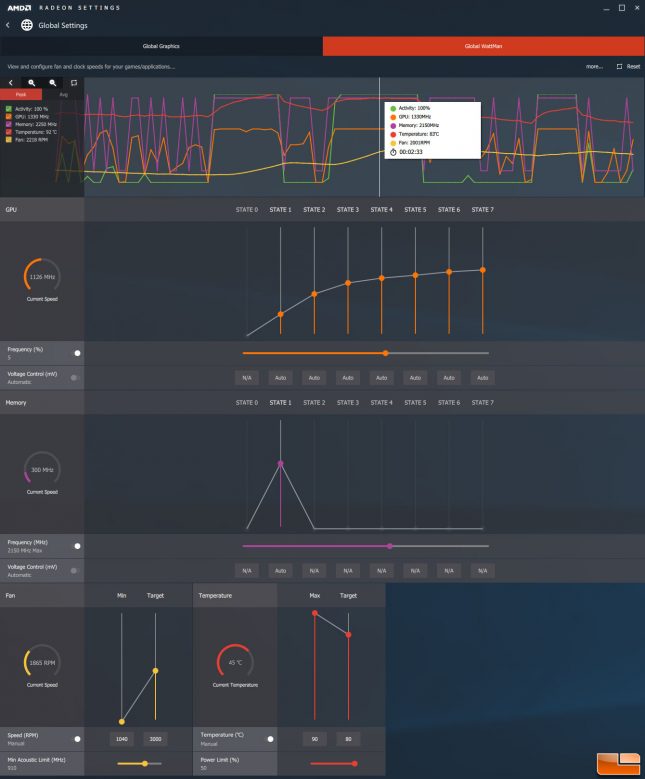Toggle the Temperature (°C) manual switch
The height and width of the screenshot is (779, 645).
(269, 739)
